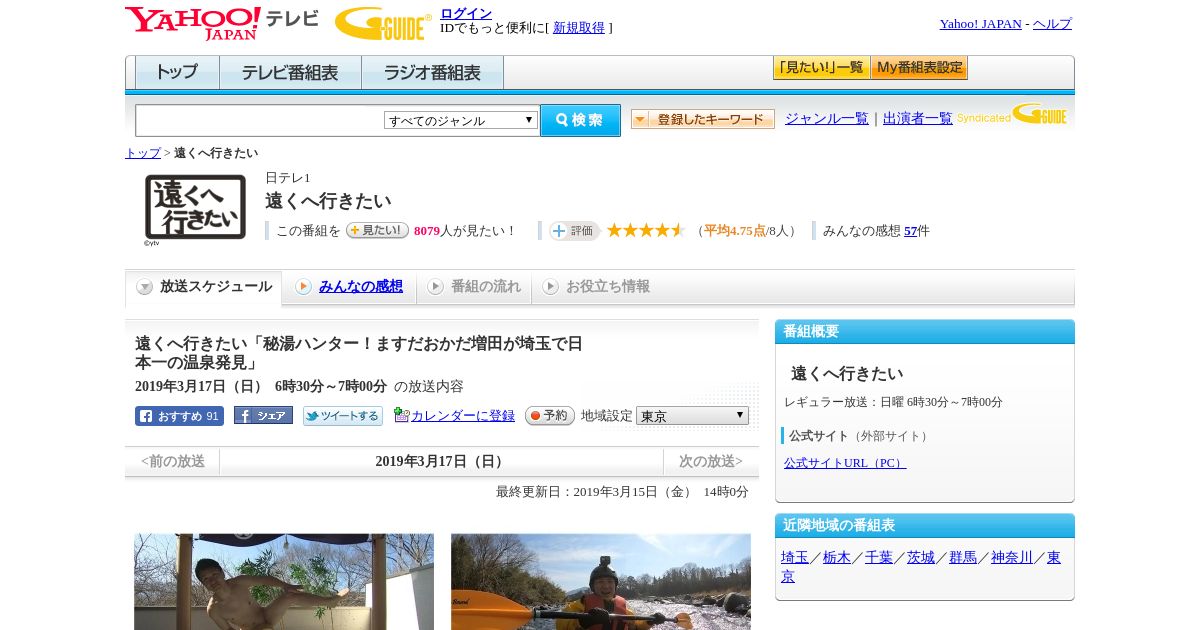
Task: Click the Facebook おすすめ 91 button
Action: click(179, 416)
